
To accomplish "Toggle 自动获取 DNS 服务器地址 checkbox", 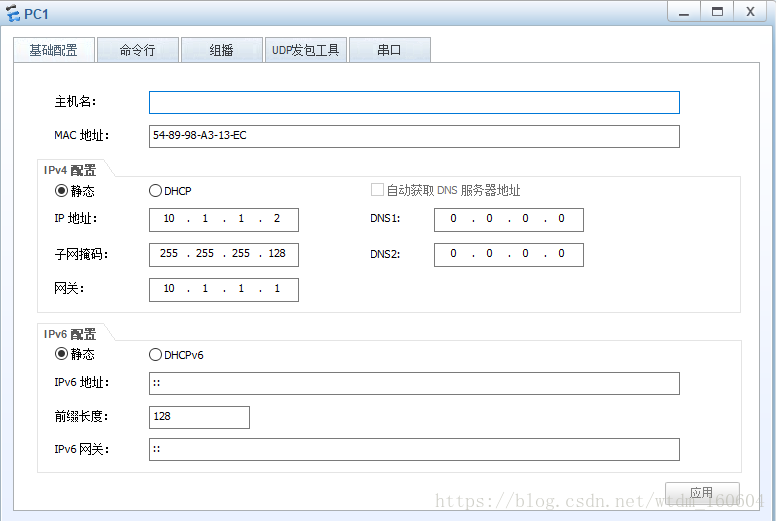I will click(x=377, y=190).
